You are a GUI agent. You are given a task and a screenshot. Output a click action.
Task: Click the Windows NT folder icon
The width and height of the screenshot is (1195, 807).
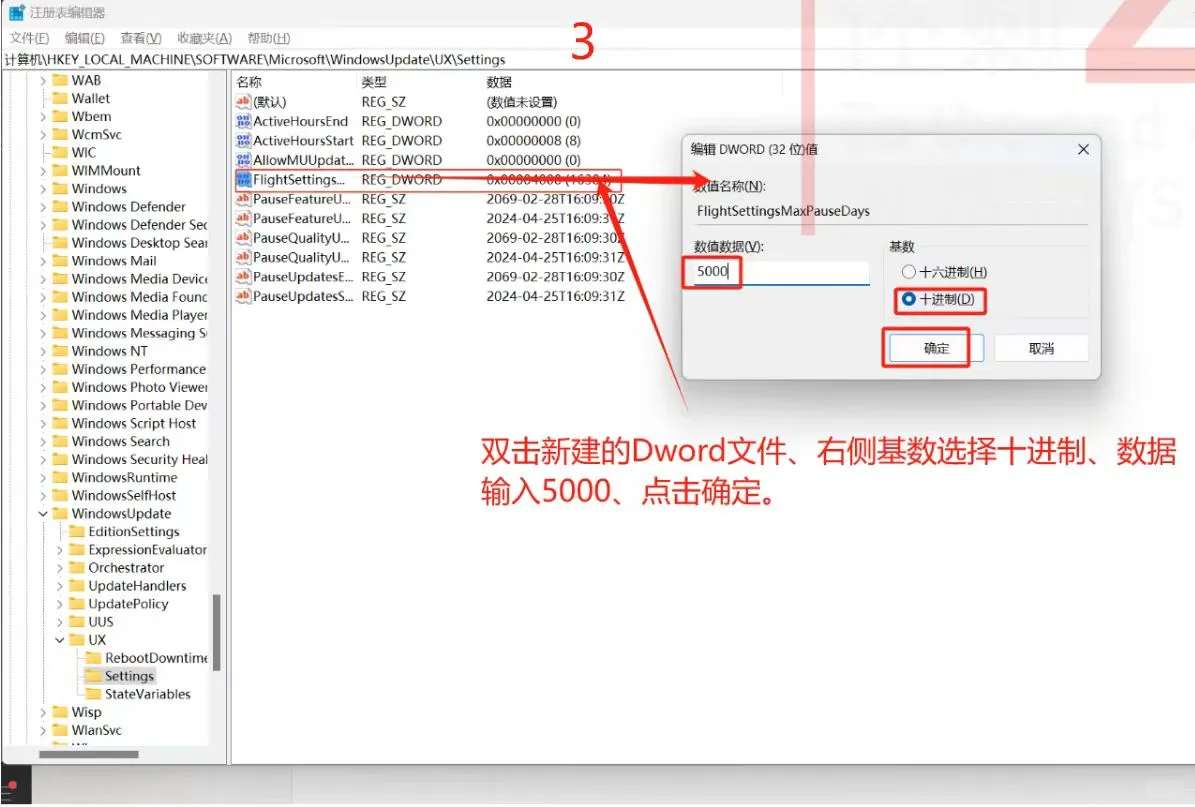tap(59, 351)
